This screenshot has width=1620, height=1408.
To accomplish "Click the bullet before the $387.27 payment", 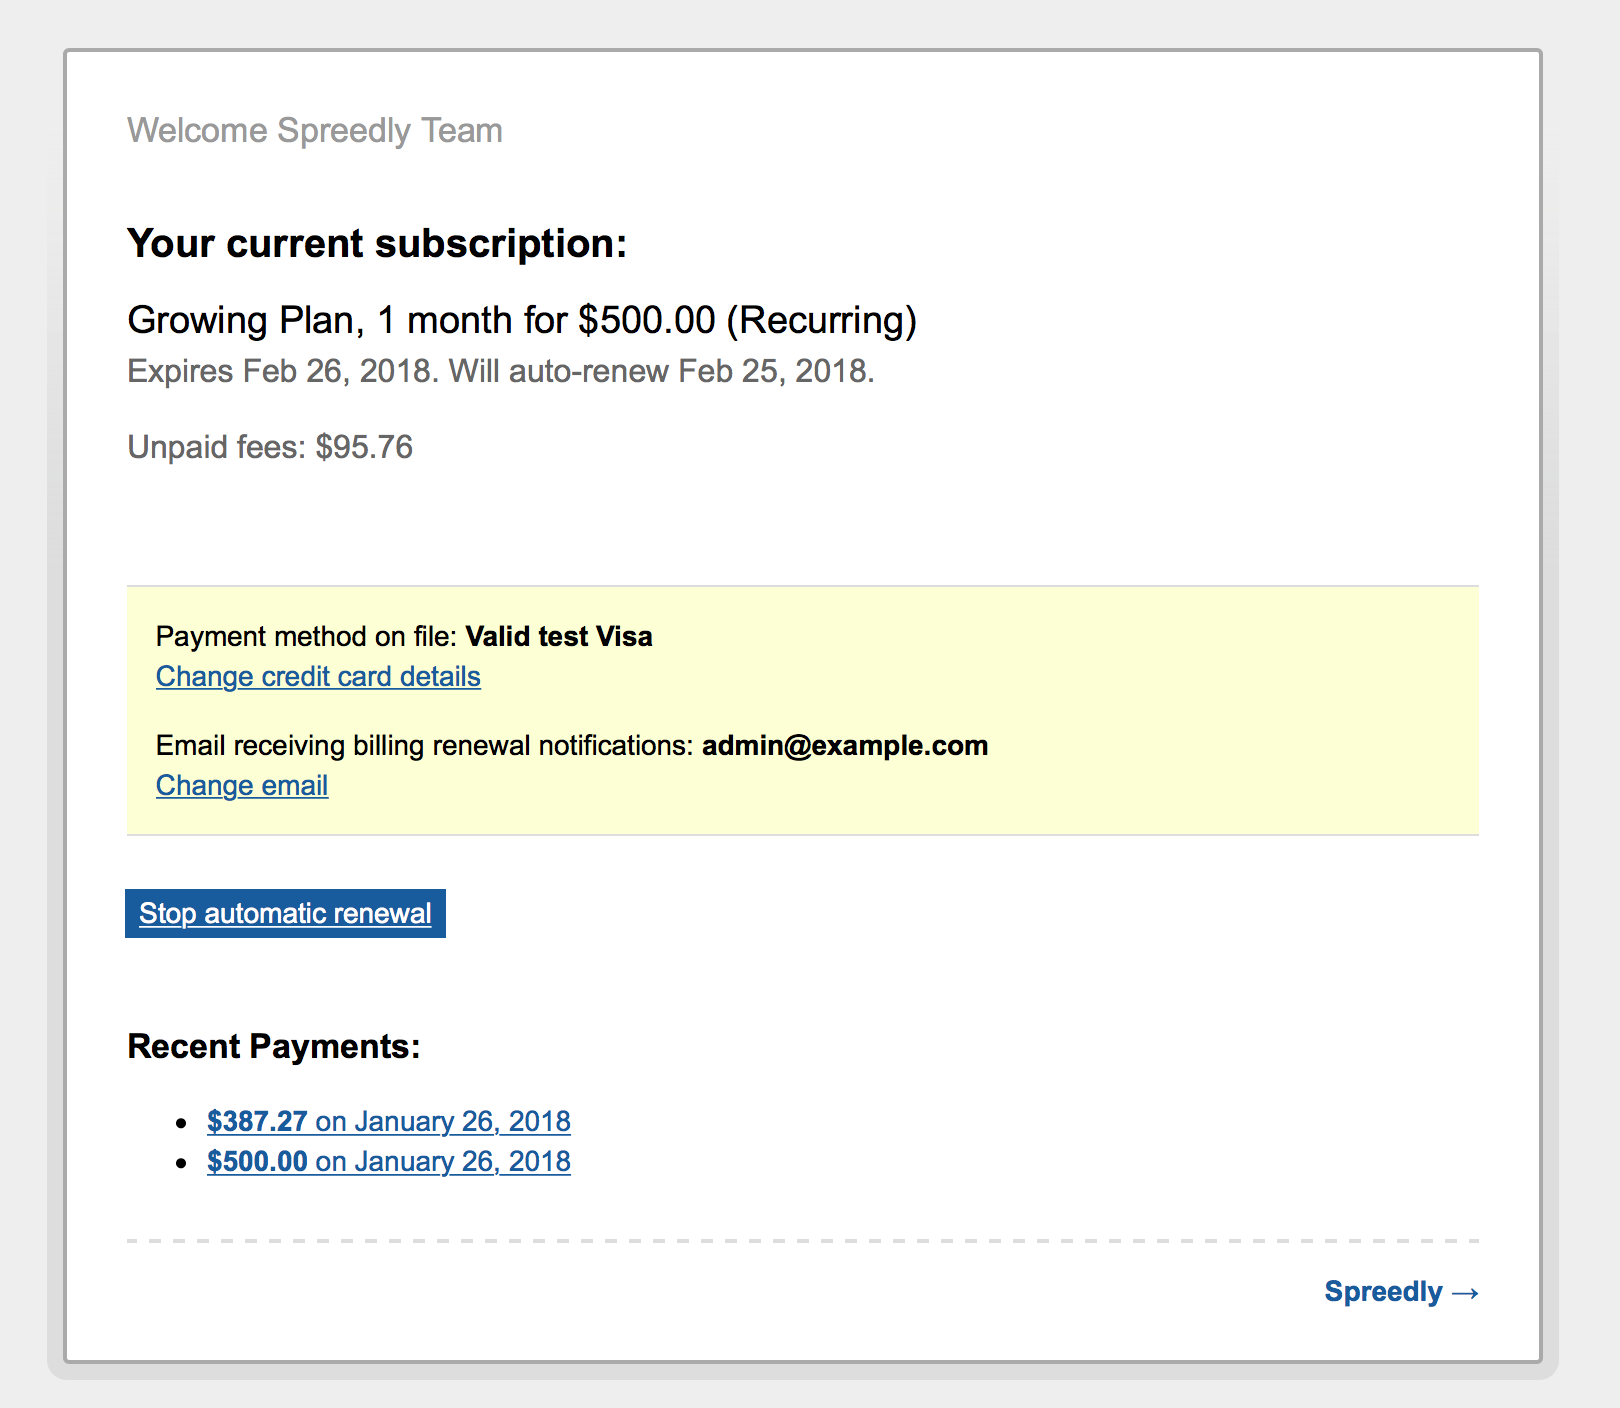I will click(181, 1123).
